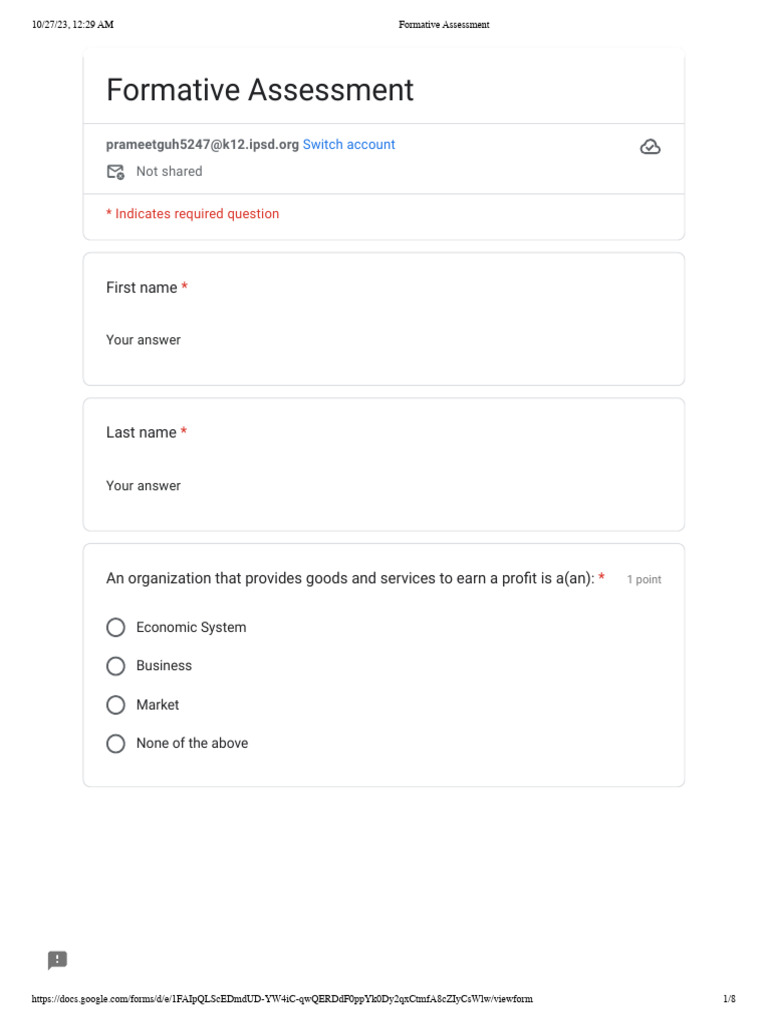Viewport: 768px width, 1024px height.
Task: Select the Economic System radio button
Action: pyautogui.click(x=116, y=628)
